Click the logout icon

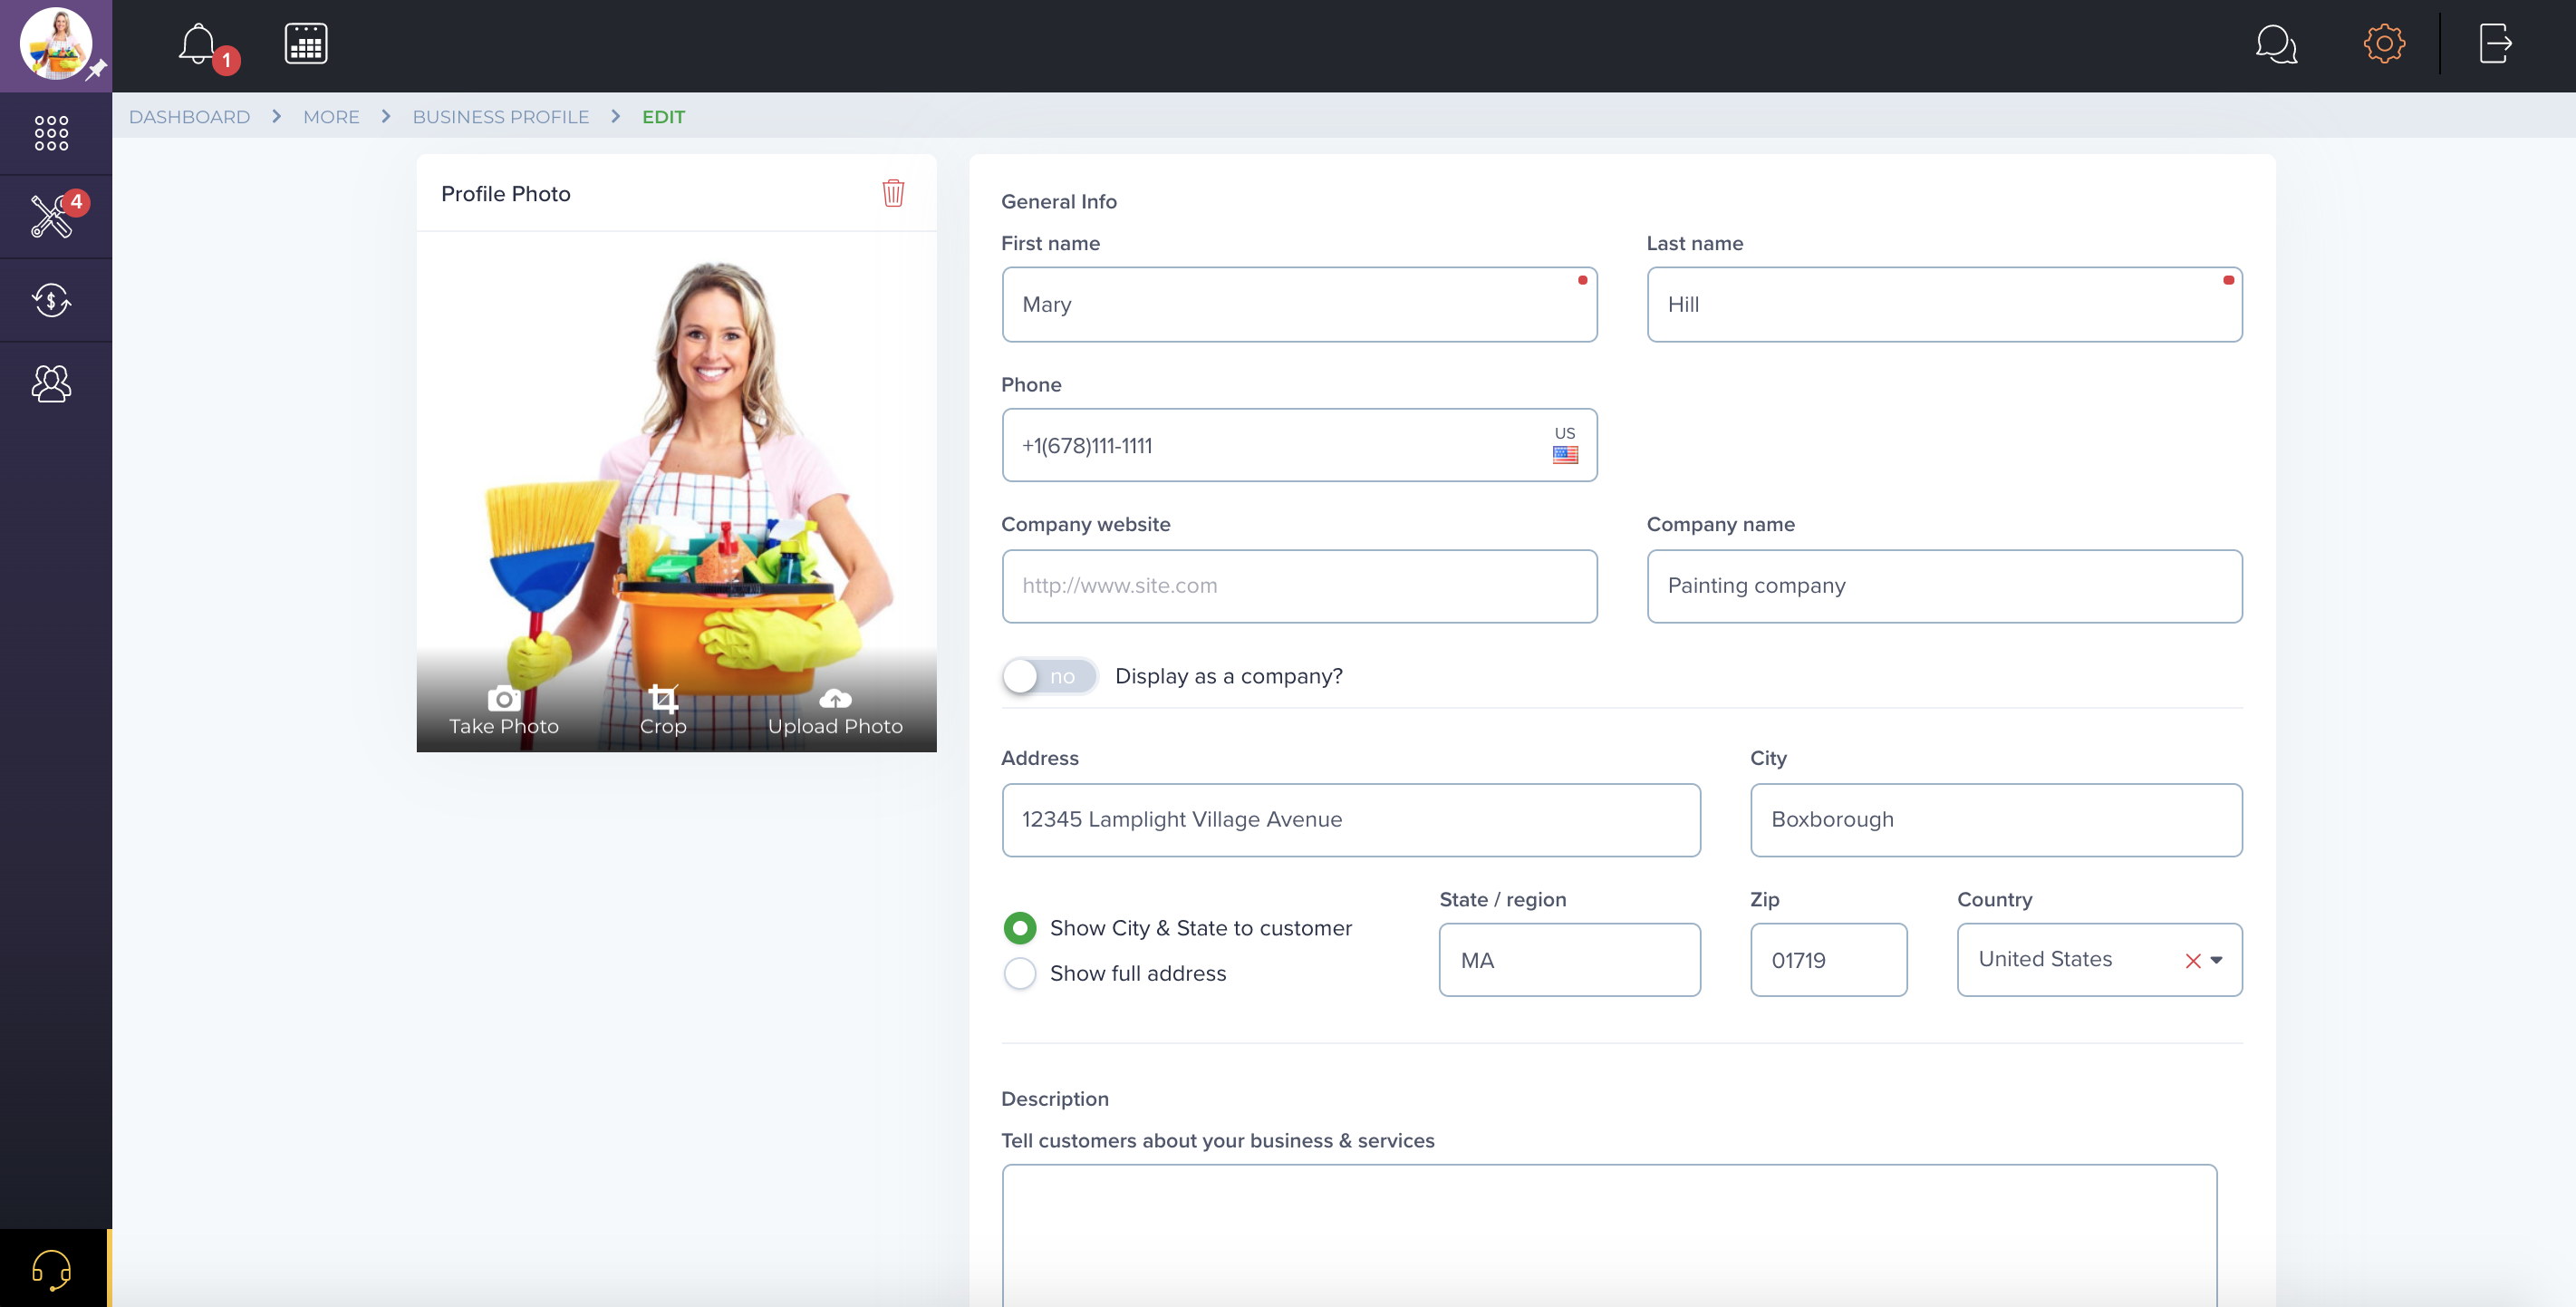(x=2496, y=44)
